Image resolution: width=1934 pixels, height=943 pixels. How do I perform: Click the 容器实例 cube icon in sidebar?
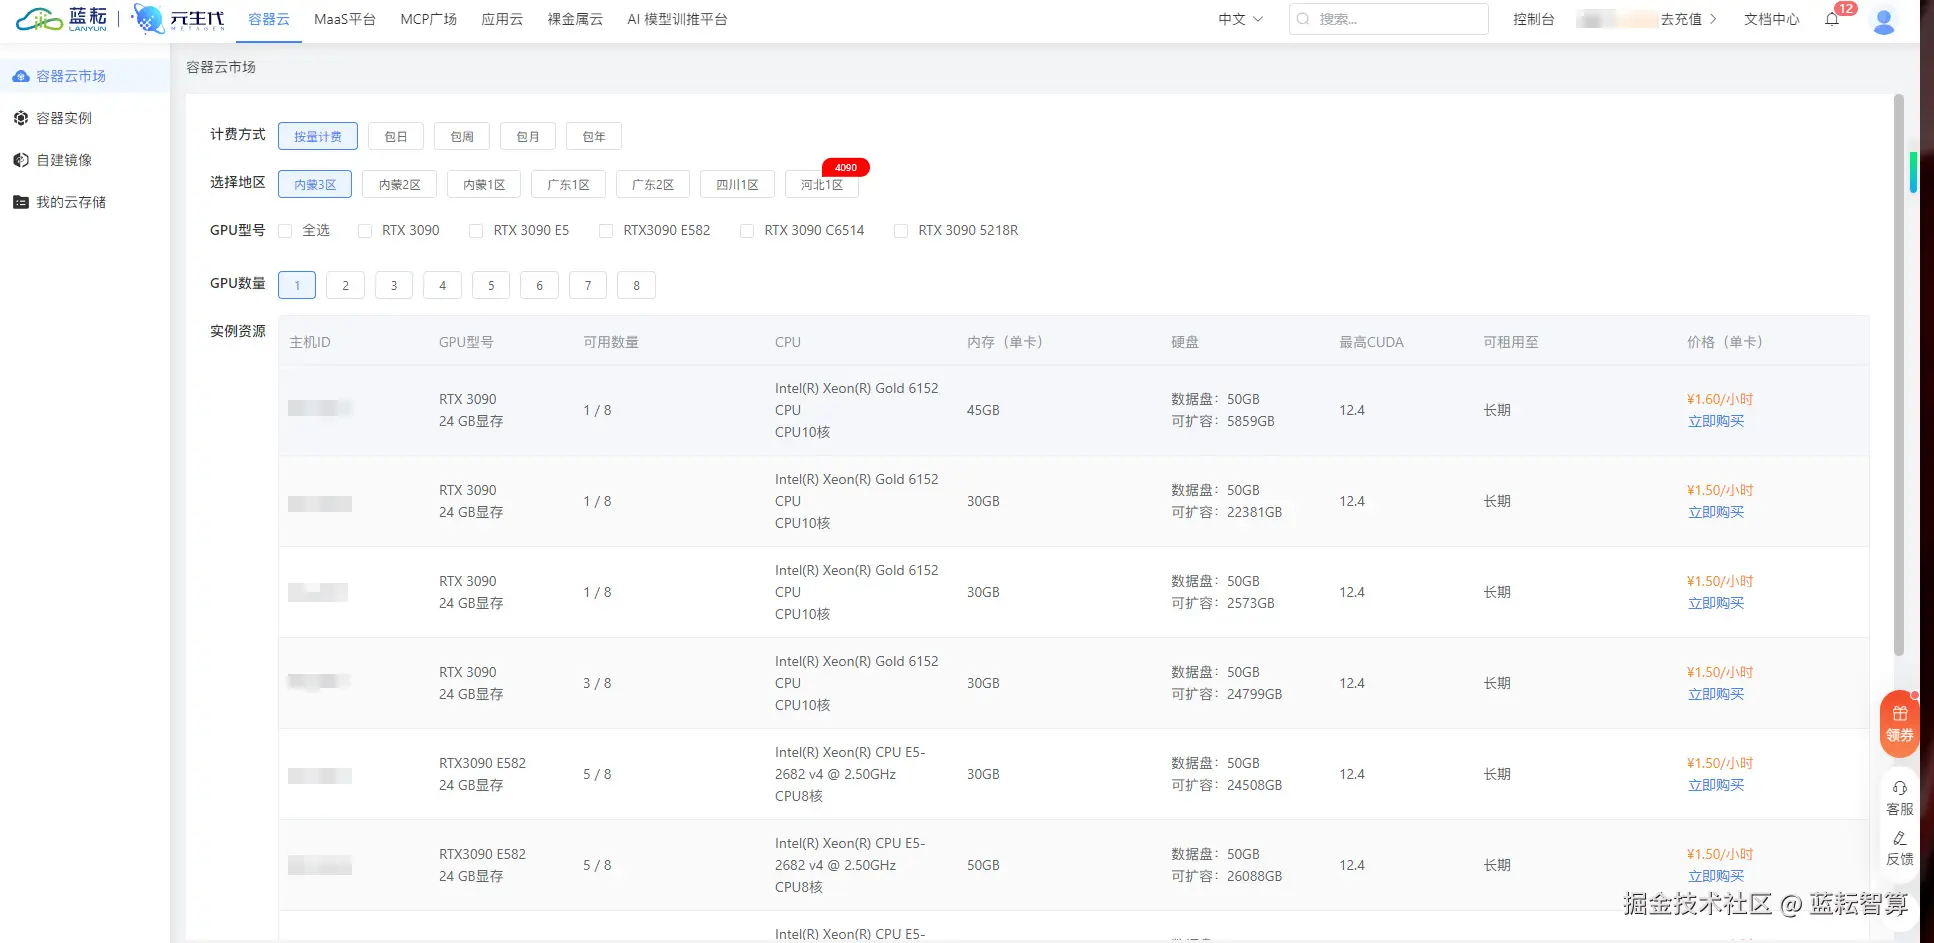click(20, 118)
